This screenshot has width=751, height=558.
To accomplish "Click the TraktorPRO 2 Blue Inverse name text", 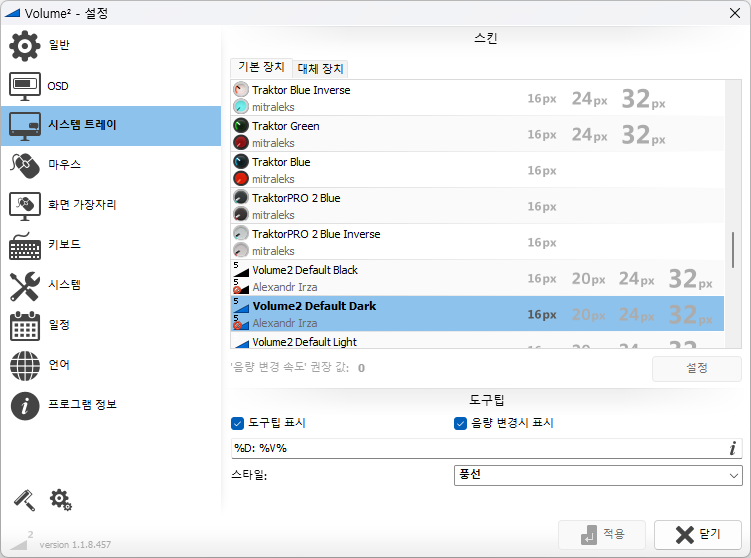I will coord(316,234).
